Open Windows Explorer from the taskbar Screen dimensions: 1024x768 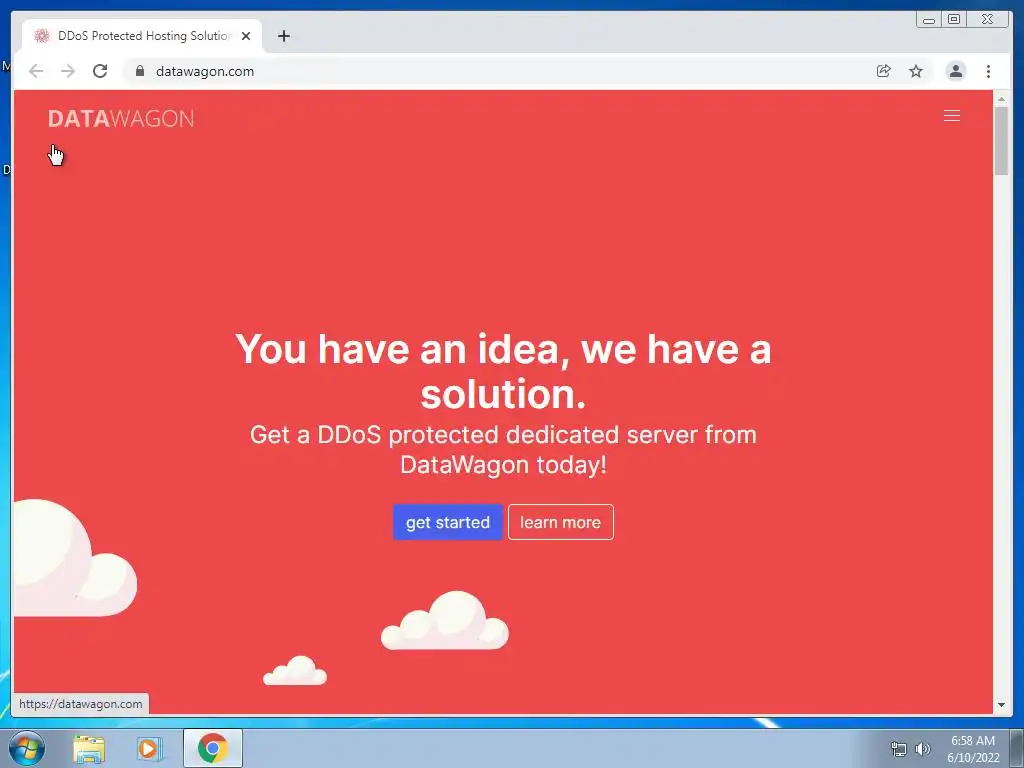(89, 748)
